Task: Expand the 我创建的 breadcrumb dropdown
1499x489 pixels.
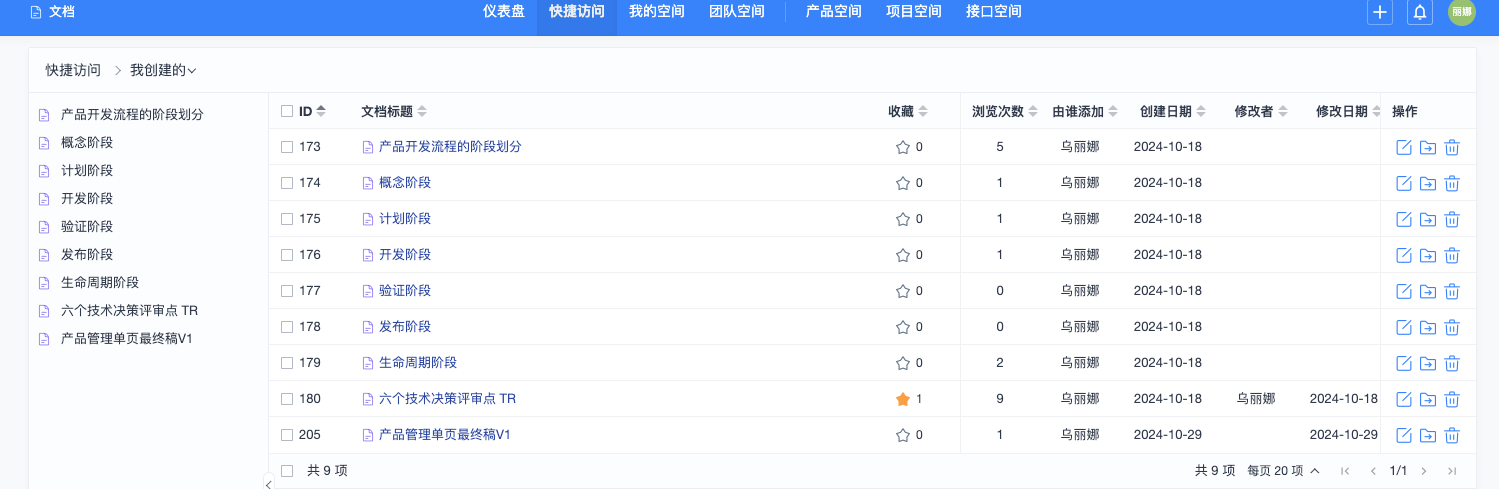Action: pyautogui.click(x=163, y=70)
